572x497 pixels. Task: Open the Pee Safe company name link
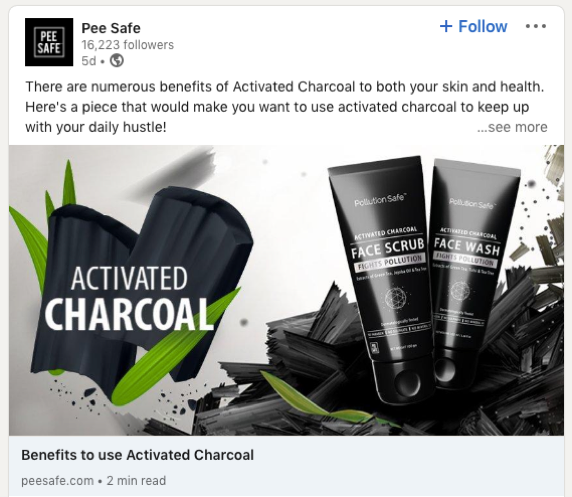tap(111, 28)
